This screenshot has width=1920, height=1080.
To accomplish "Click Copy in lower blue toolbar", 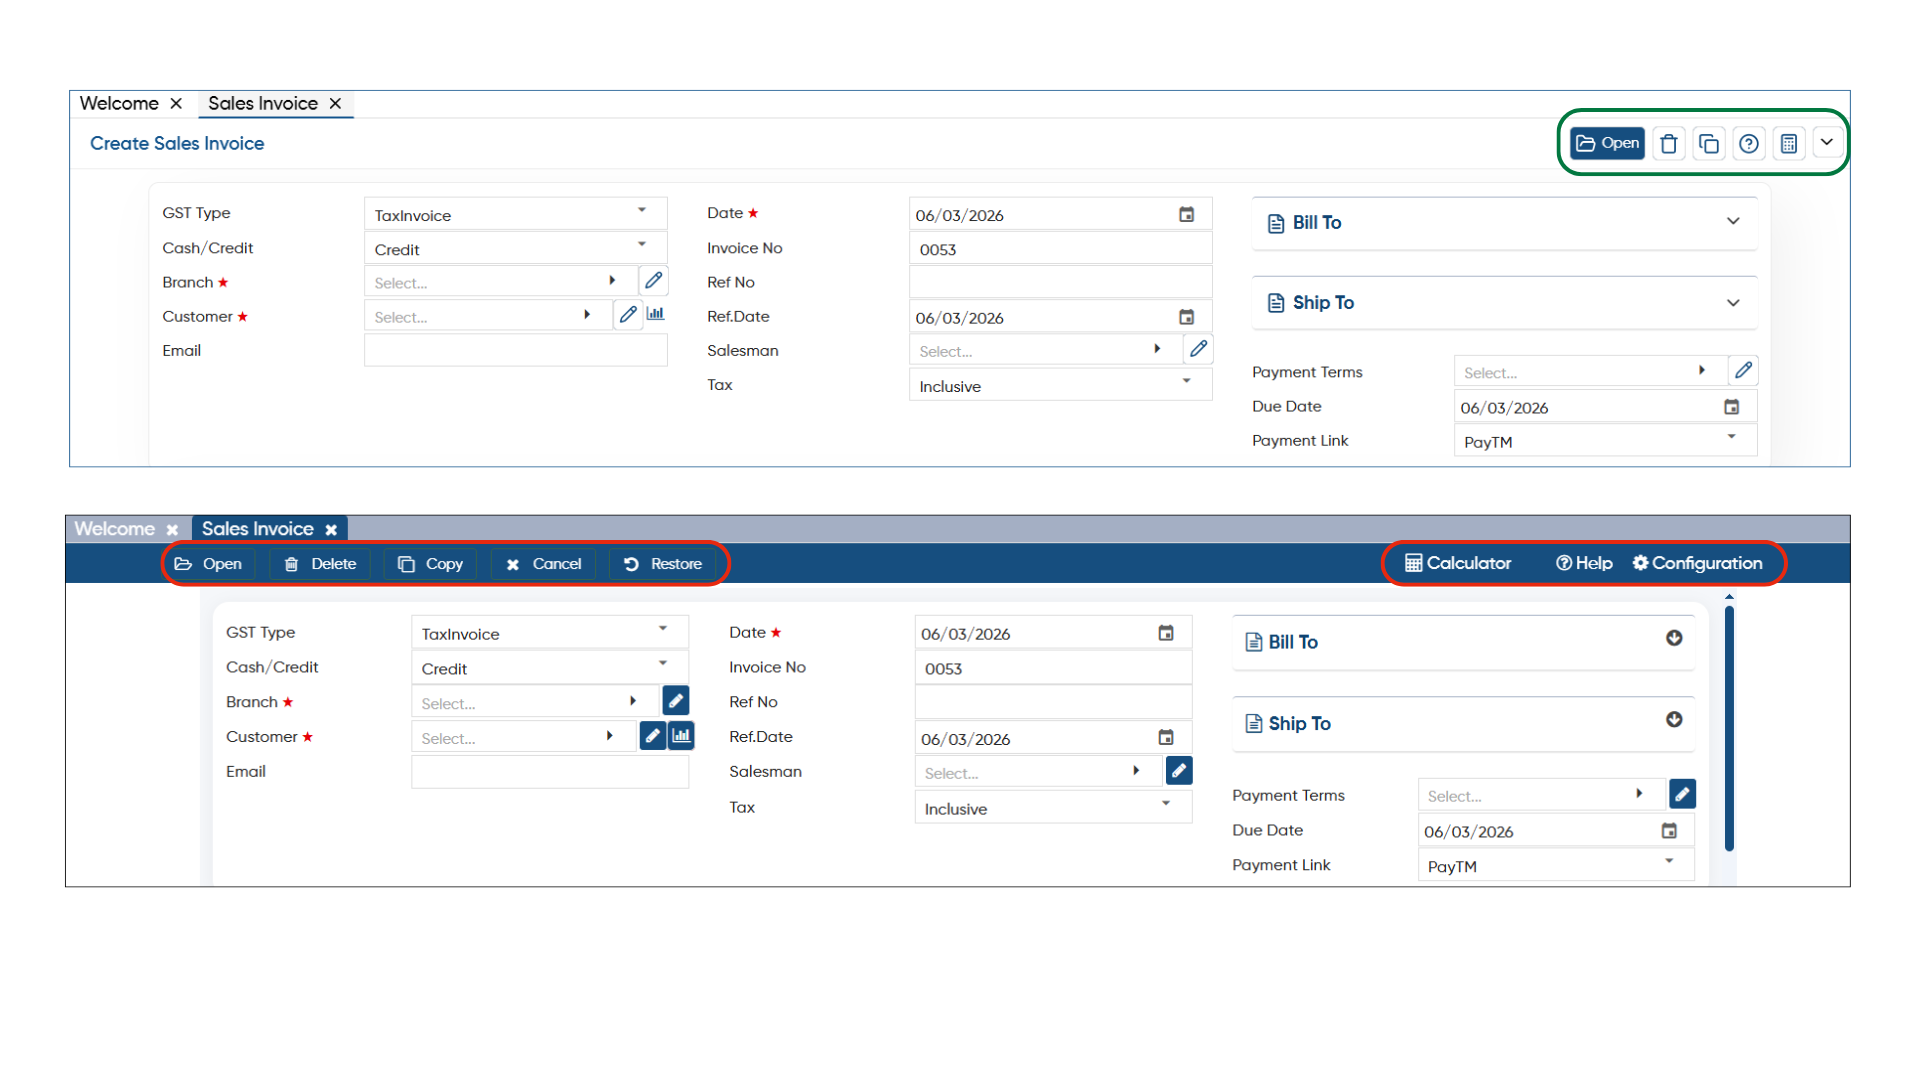I will [x=430, y=564].
